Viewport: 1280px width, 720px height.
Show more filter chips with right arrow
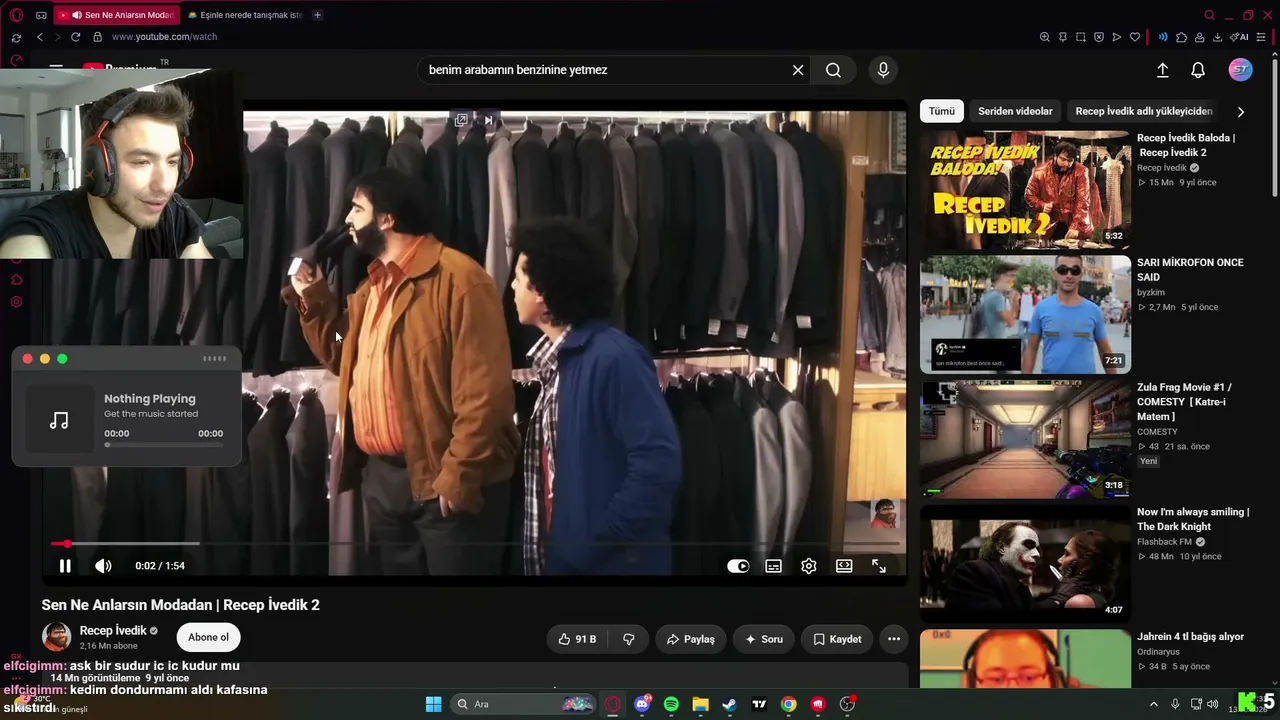[1241, 112]
